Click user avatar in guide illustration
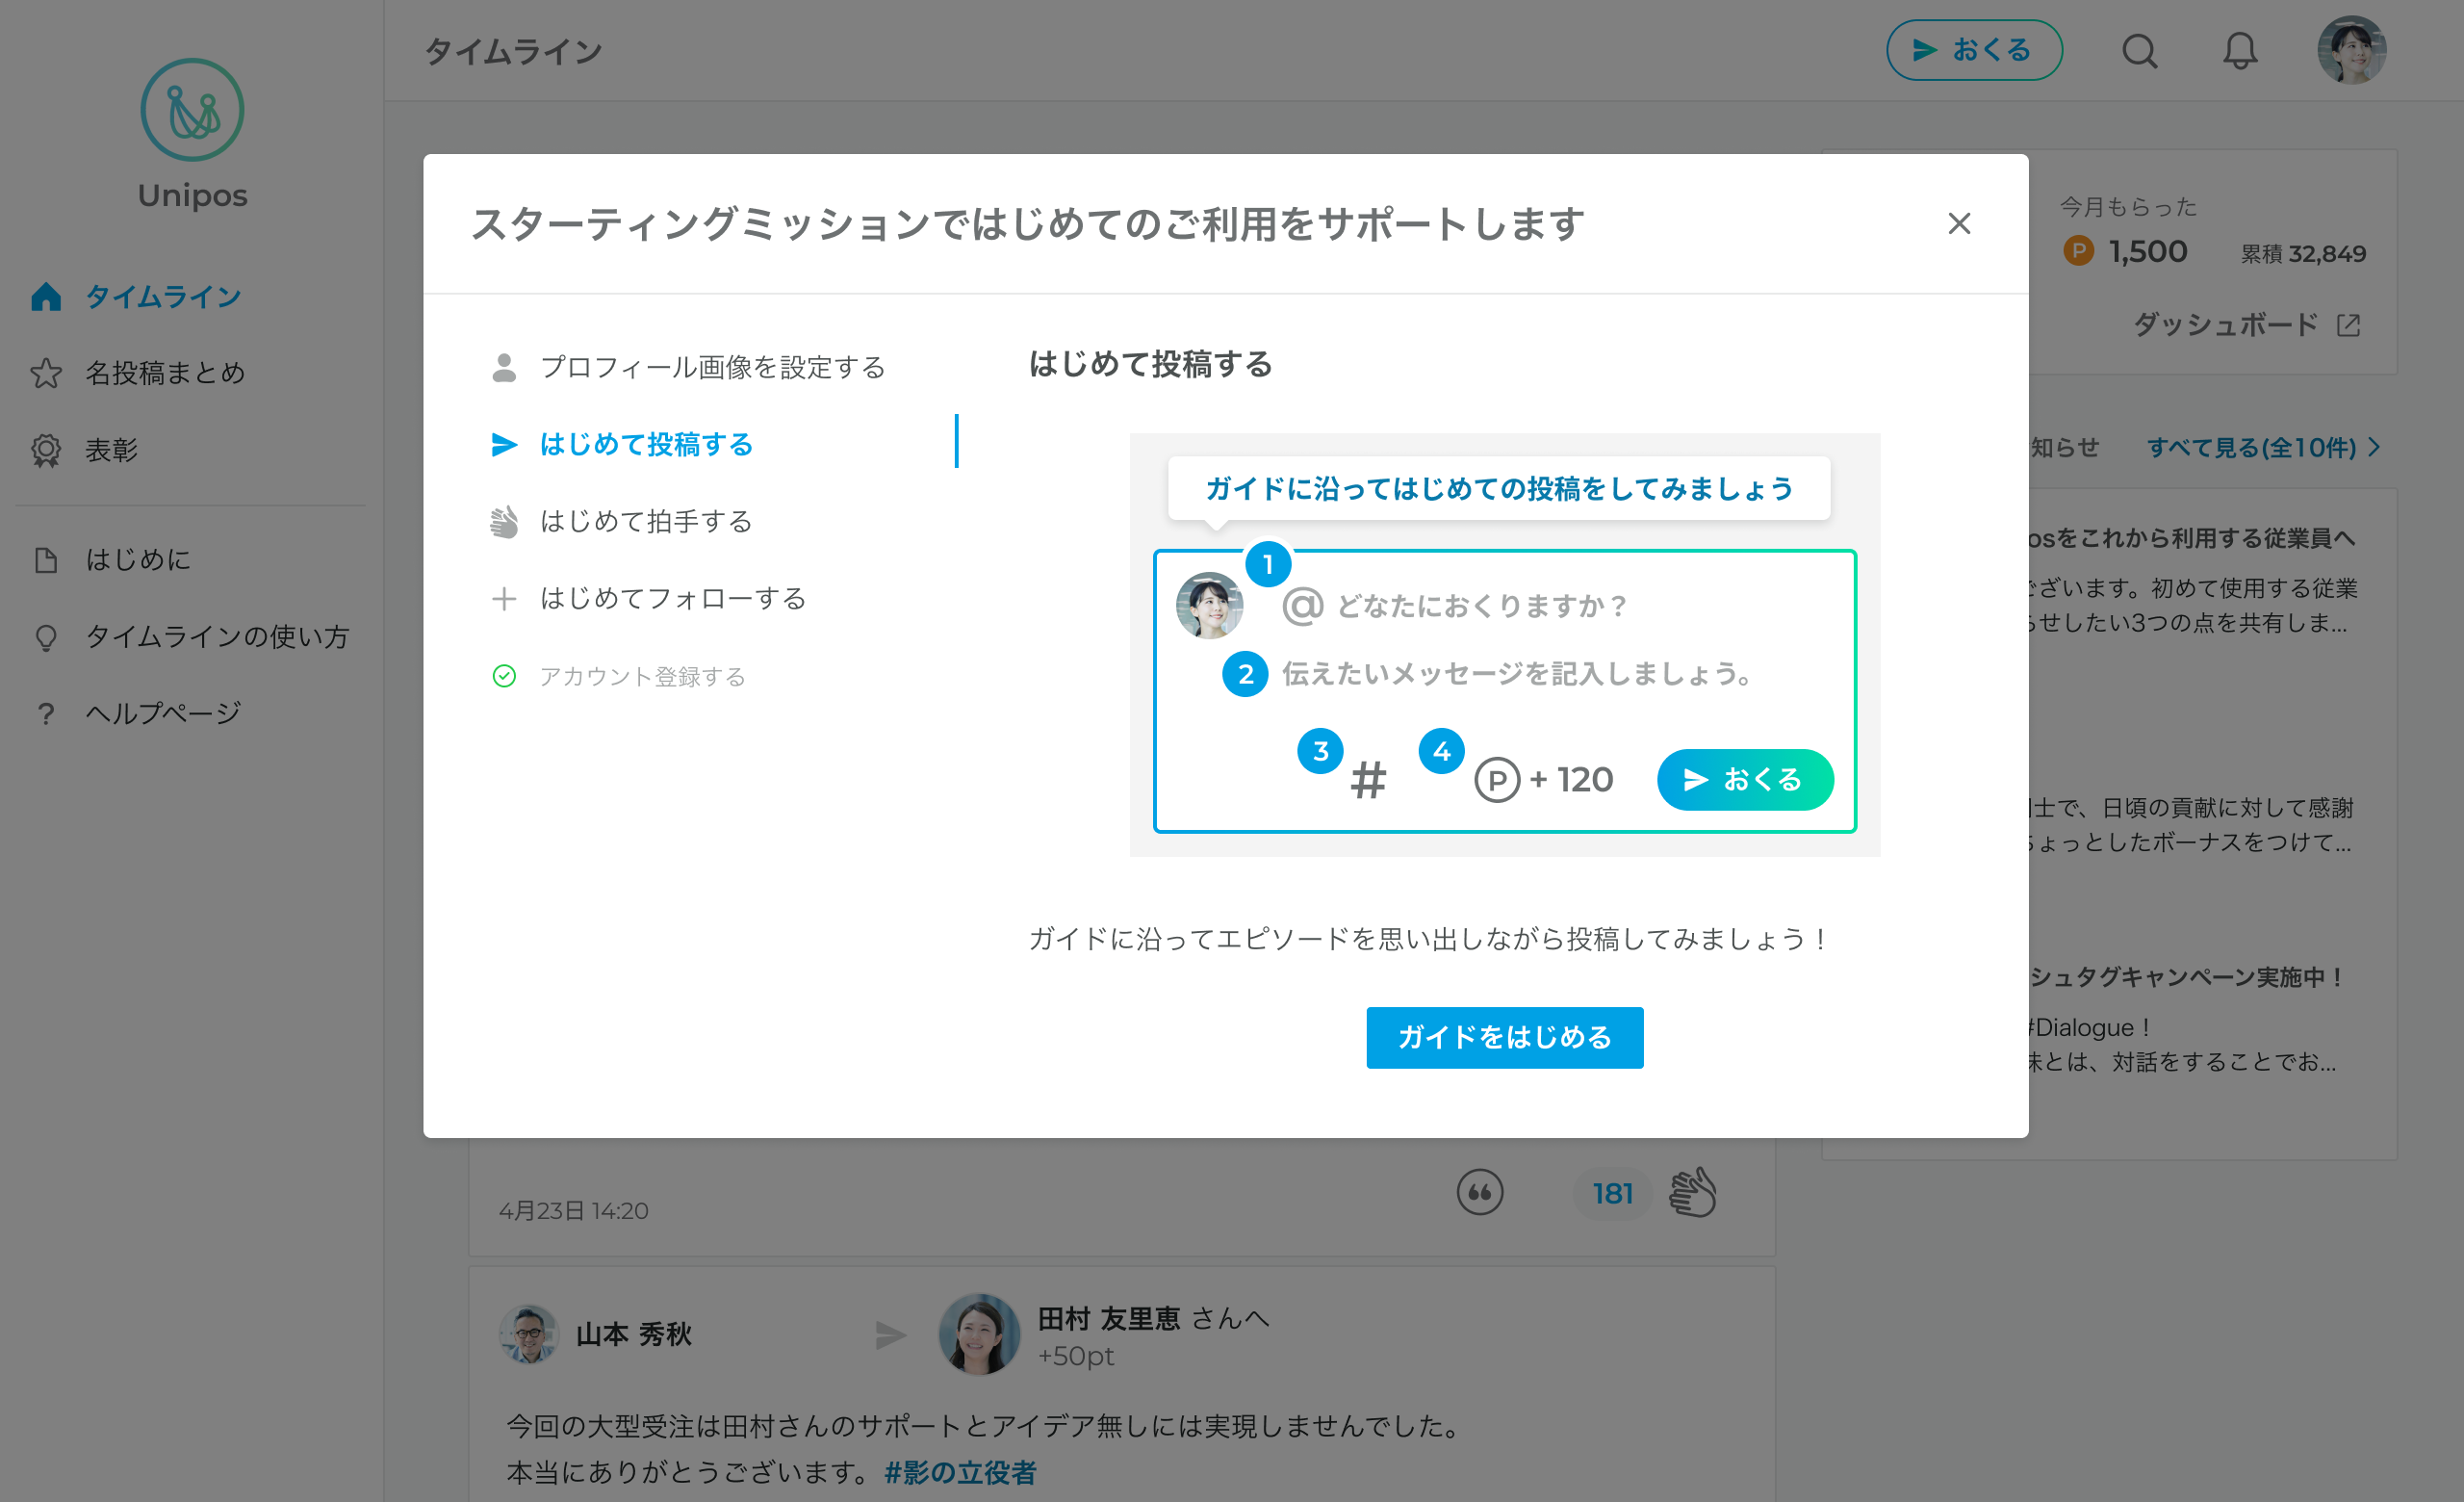2464x1502 pixels. point(1209,605)
